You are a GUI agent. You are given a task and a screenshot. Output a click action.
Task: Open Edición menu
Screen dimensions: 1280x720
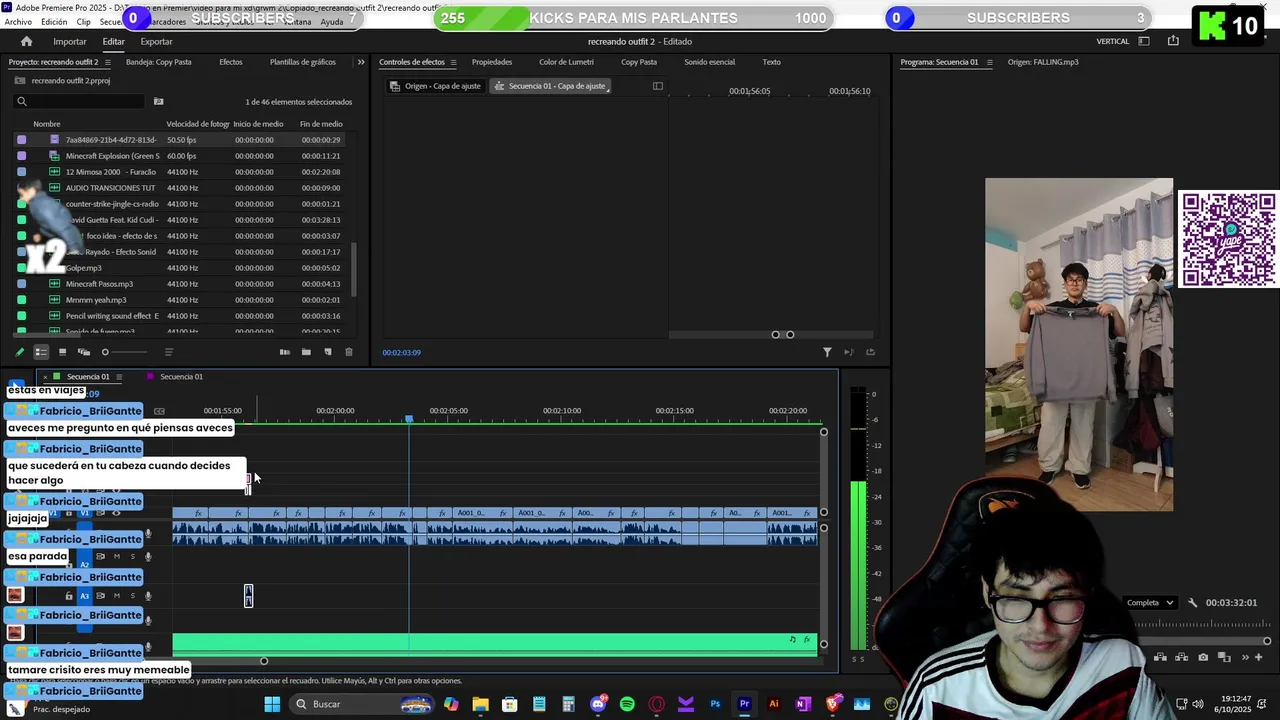[54, 21]
